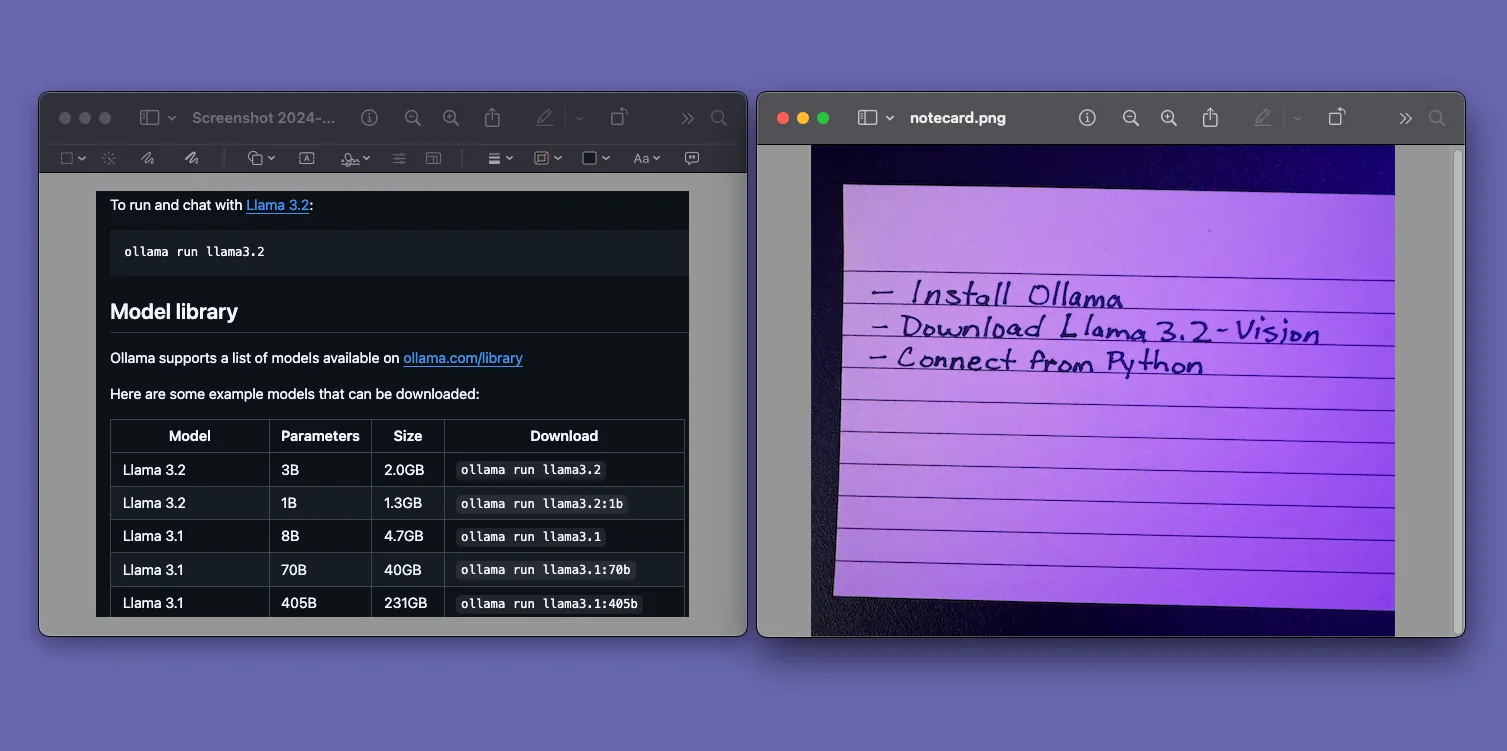The image size is (1507, 751).
Task: Insert a text box with Text tool
Action: point(307,158)
